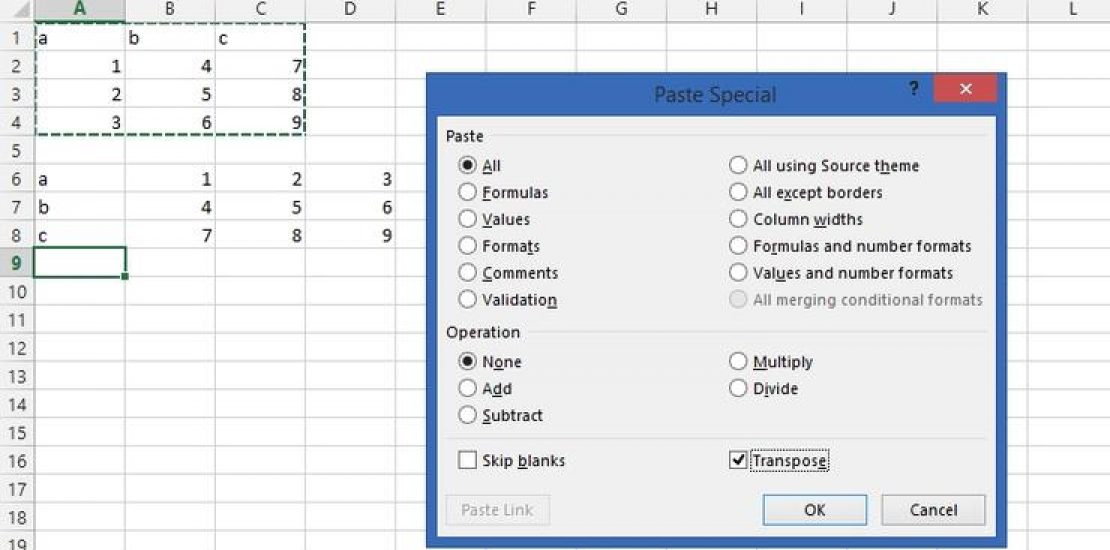This screenshot has width=1110, height=550.
Task: Close the Paste Special dialog
Action: 965,89
